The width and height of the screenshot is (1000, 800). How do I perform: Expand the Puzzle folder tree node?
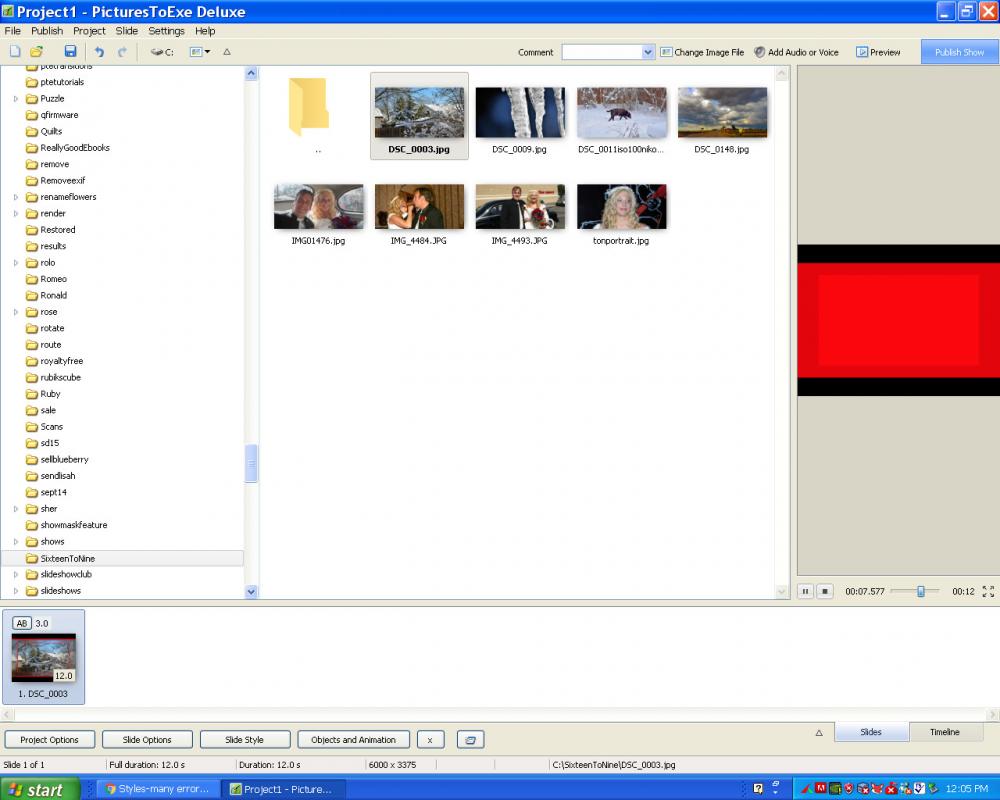[16, 99]
